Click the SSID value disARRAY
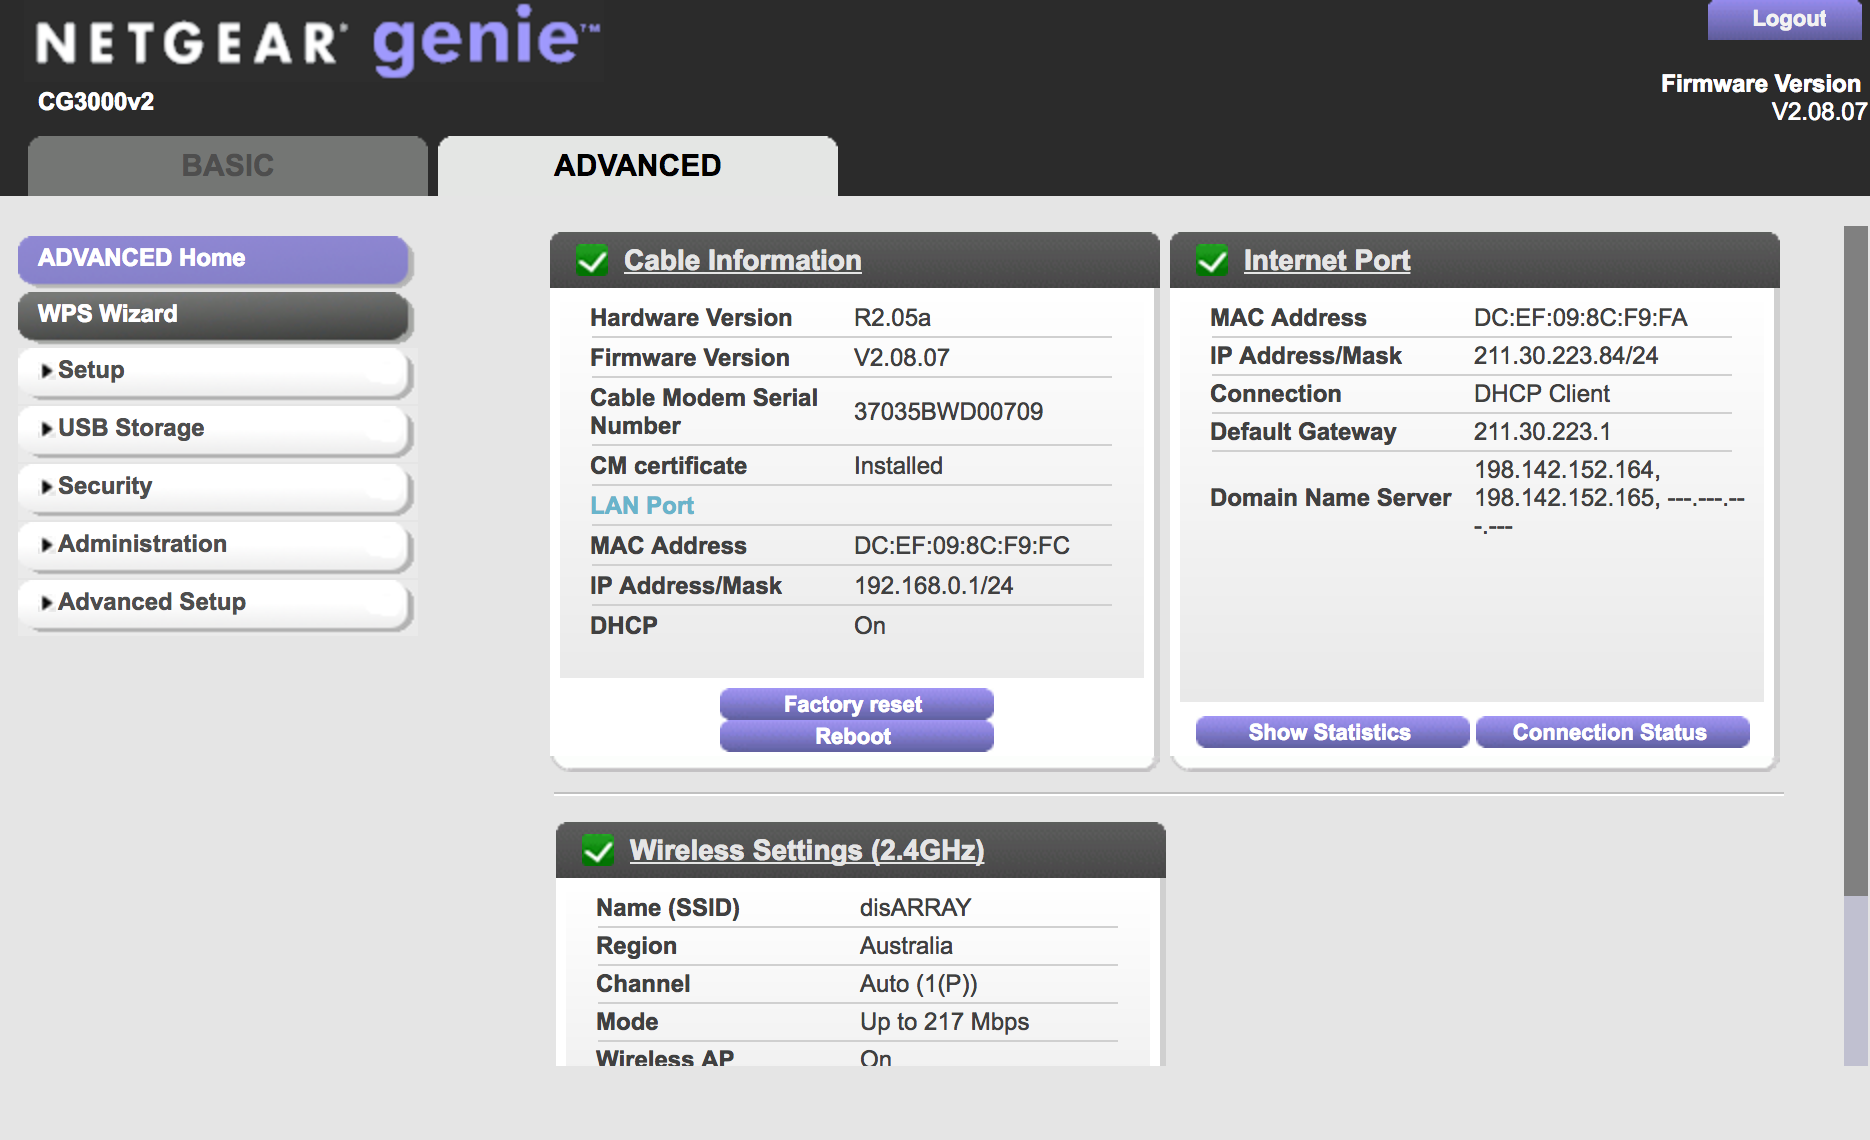Screen dimensions: 1870x1140 coord(916,908)
